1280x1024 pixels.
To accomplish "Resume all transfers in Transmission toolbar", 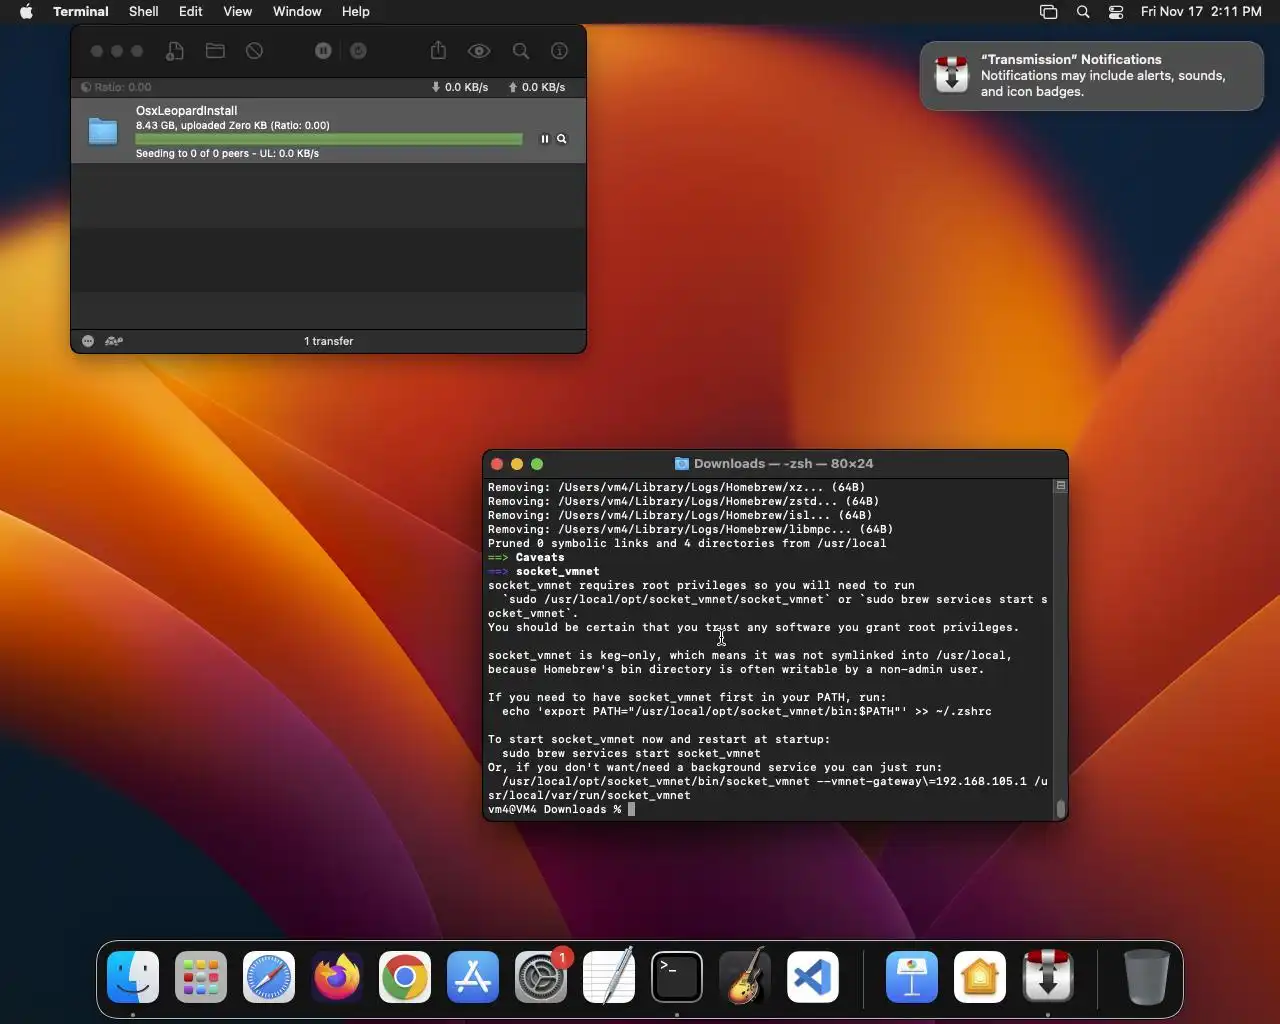I will pos(358,51).
